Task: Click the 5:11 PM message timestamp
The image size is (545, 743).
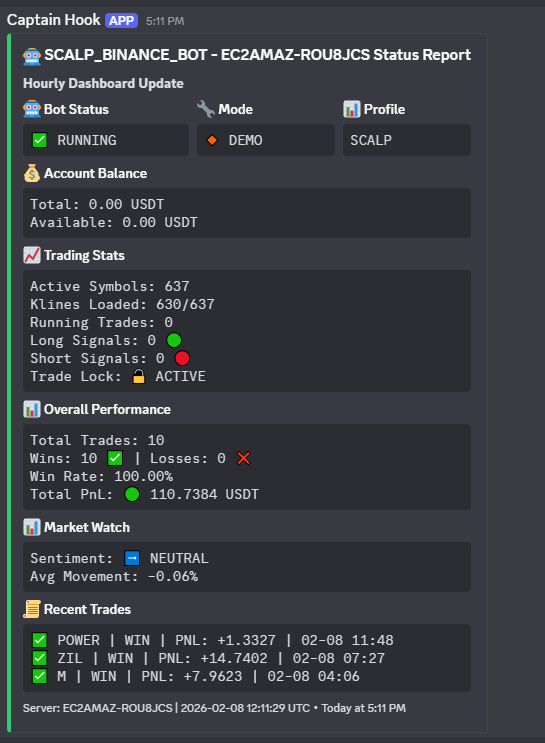Action: (165, 21)
